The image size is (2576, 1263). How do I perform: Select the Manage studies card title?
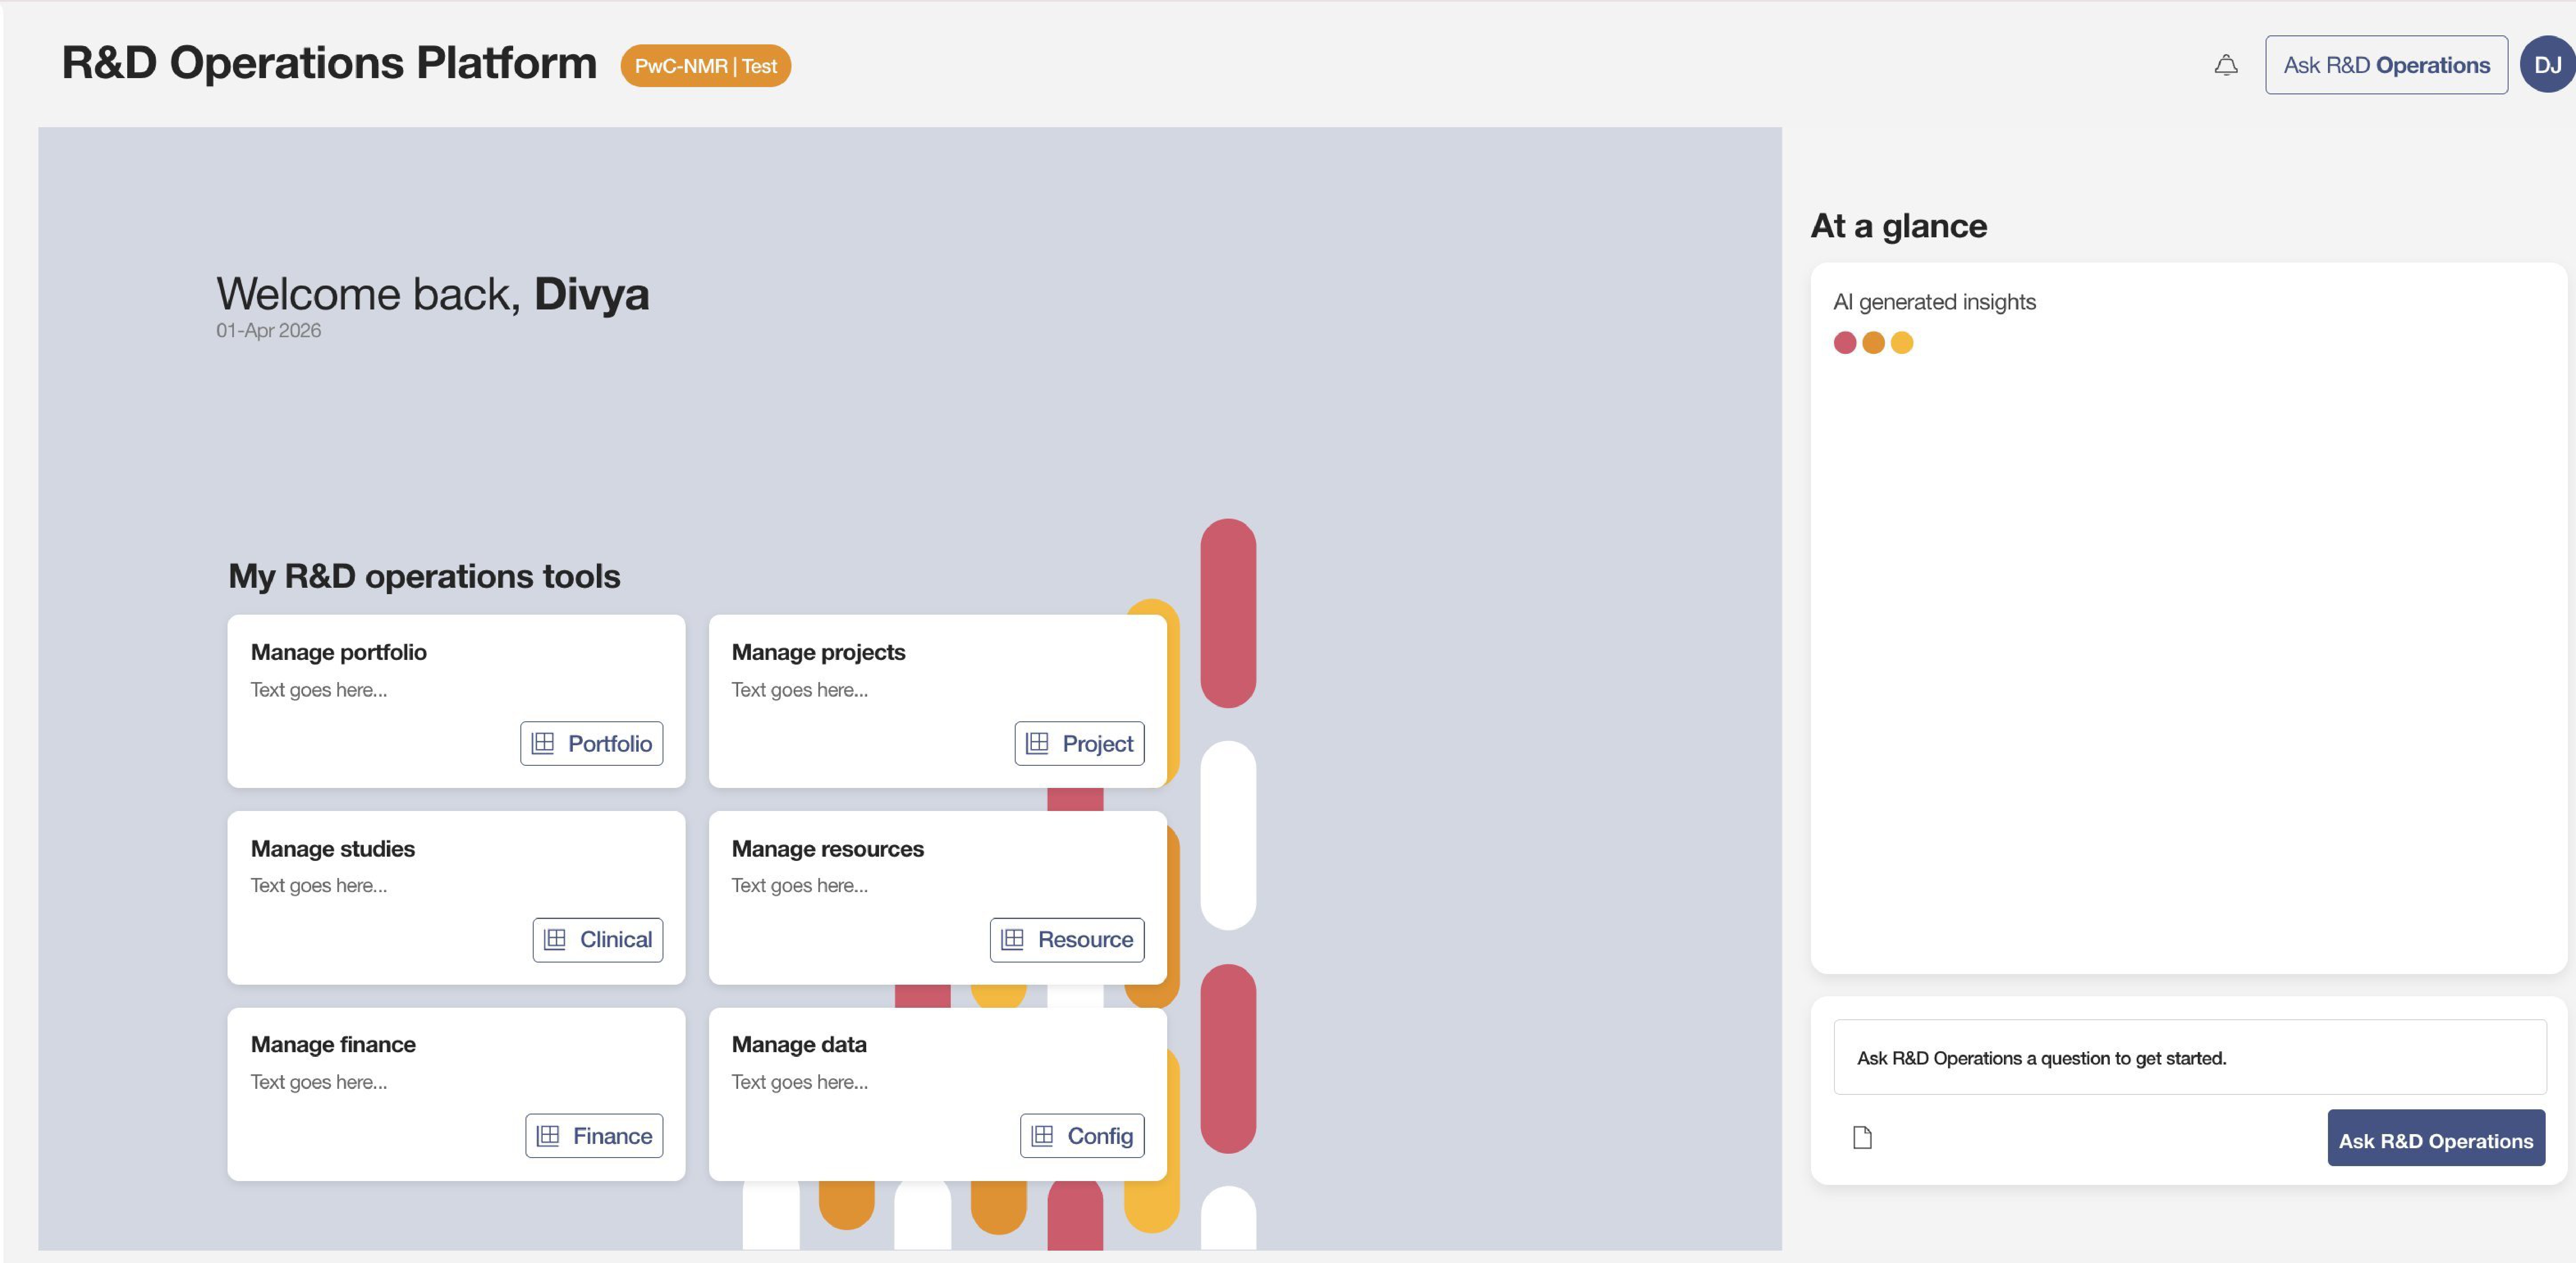pos(333,848)
